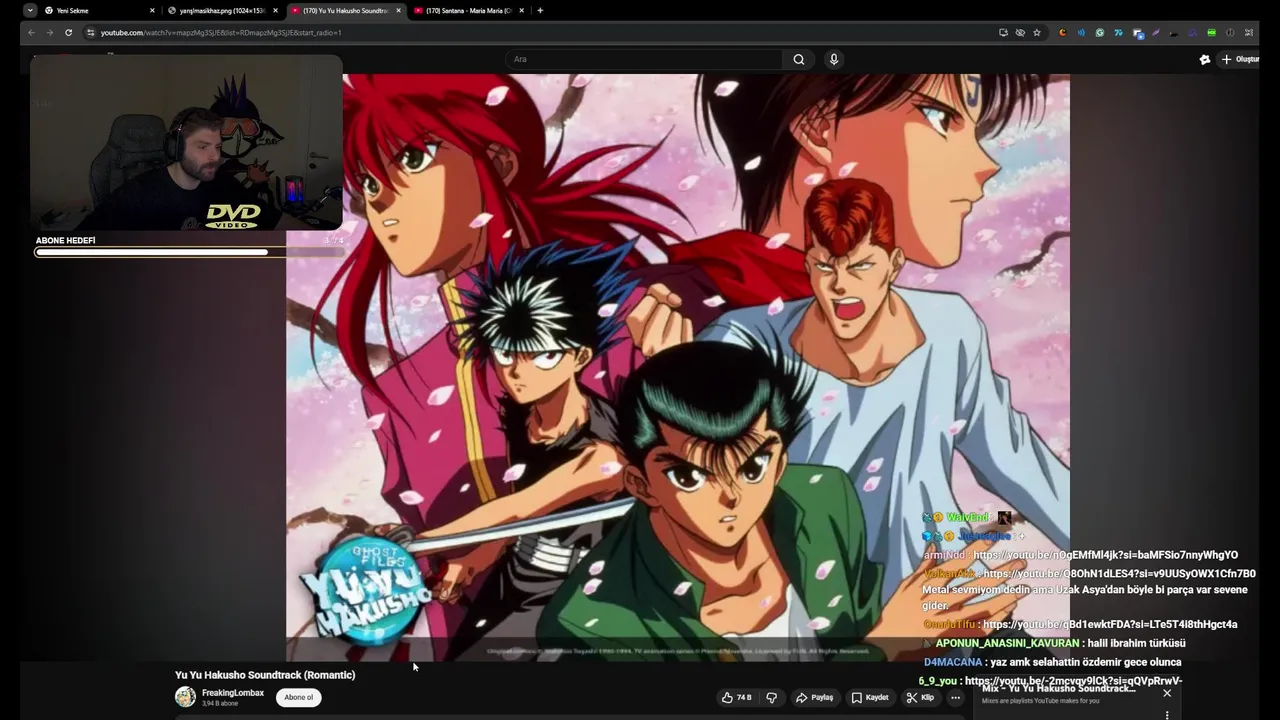1280x720 pixels.
Task: Click the install app icon in address bar
Action: (1003, 32)
